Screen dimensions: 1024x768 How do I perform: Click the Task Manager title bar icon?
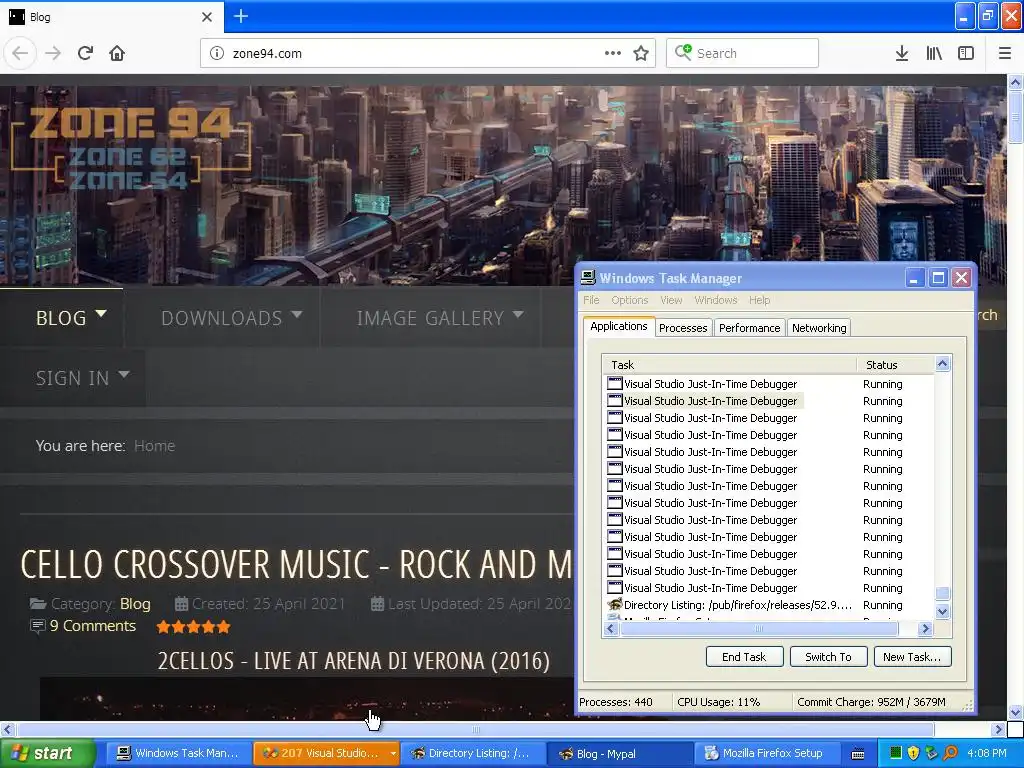click(x=588, y=278)
